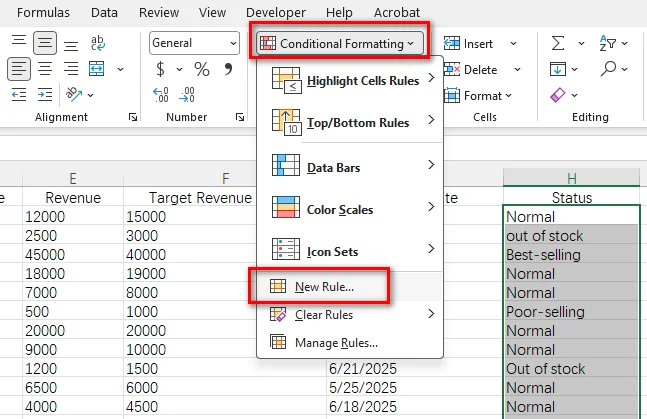The image size is (647, 419).
Task: Switch to View tab
Action: 213,12
